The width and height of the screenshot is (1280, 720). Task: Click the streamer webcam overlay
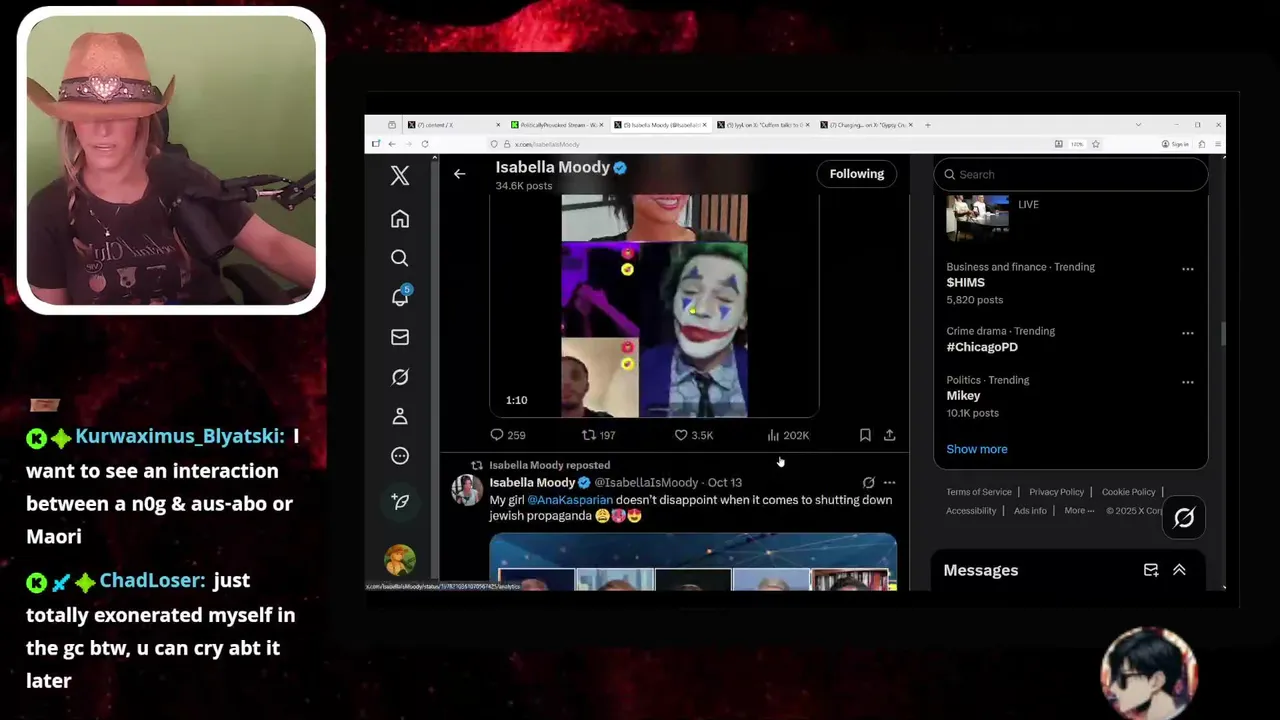coord(171,160)
